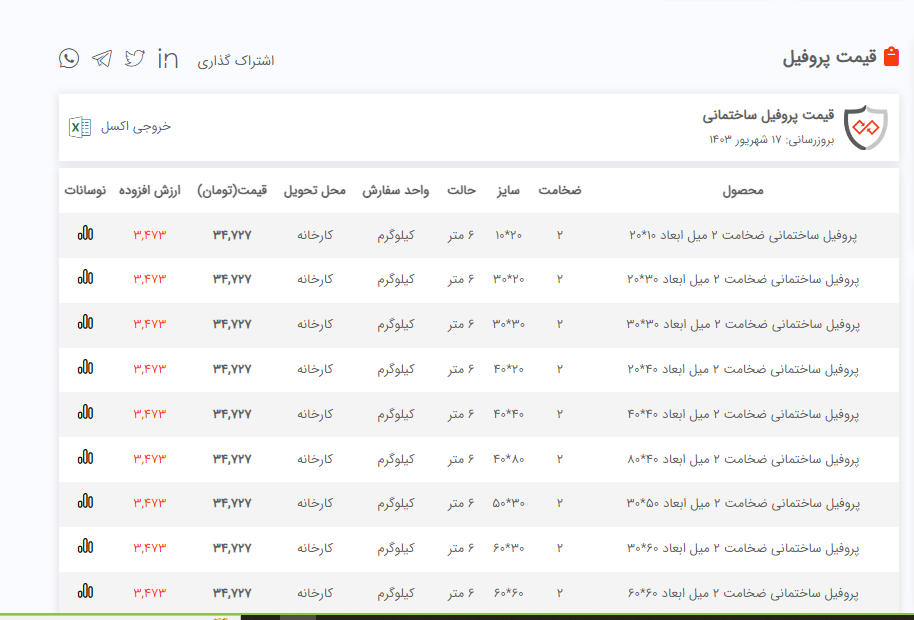The image size is (914, 620).
Task: Click the محصول column header
Action: coord(743,190)
